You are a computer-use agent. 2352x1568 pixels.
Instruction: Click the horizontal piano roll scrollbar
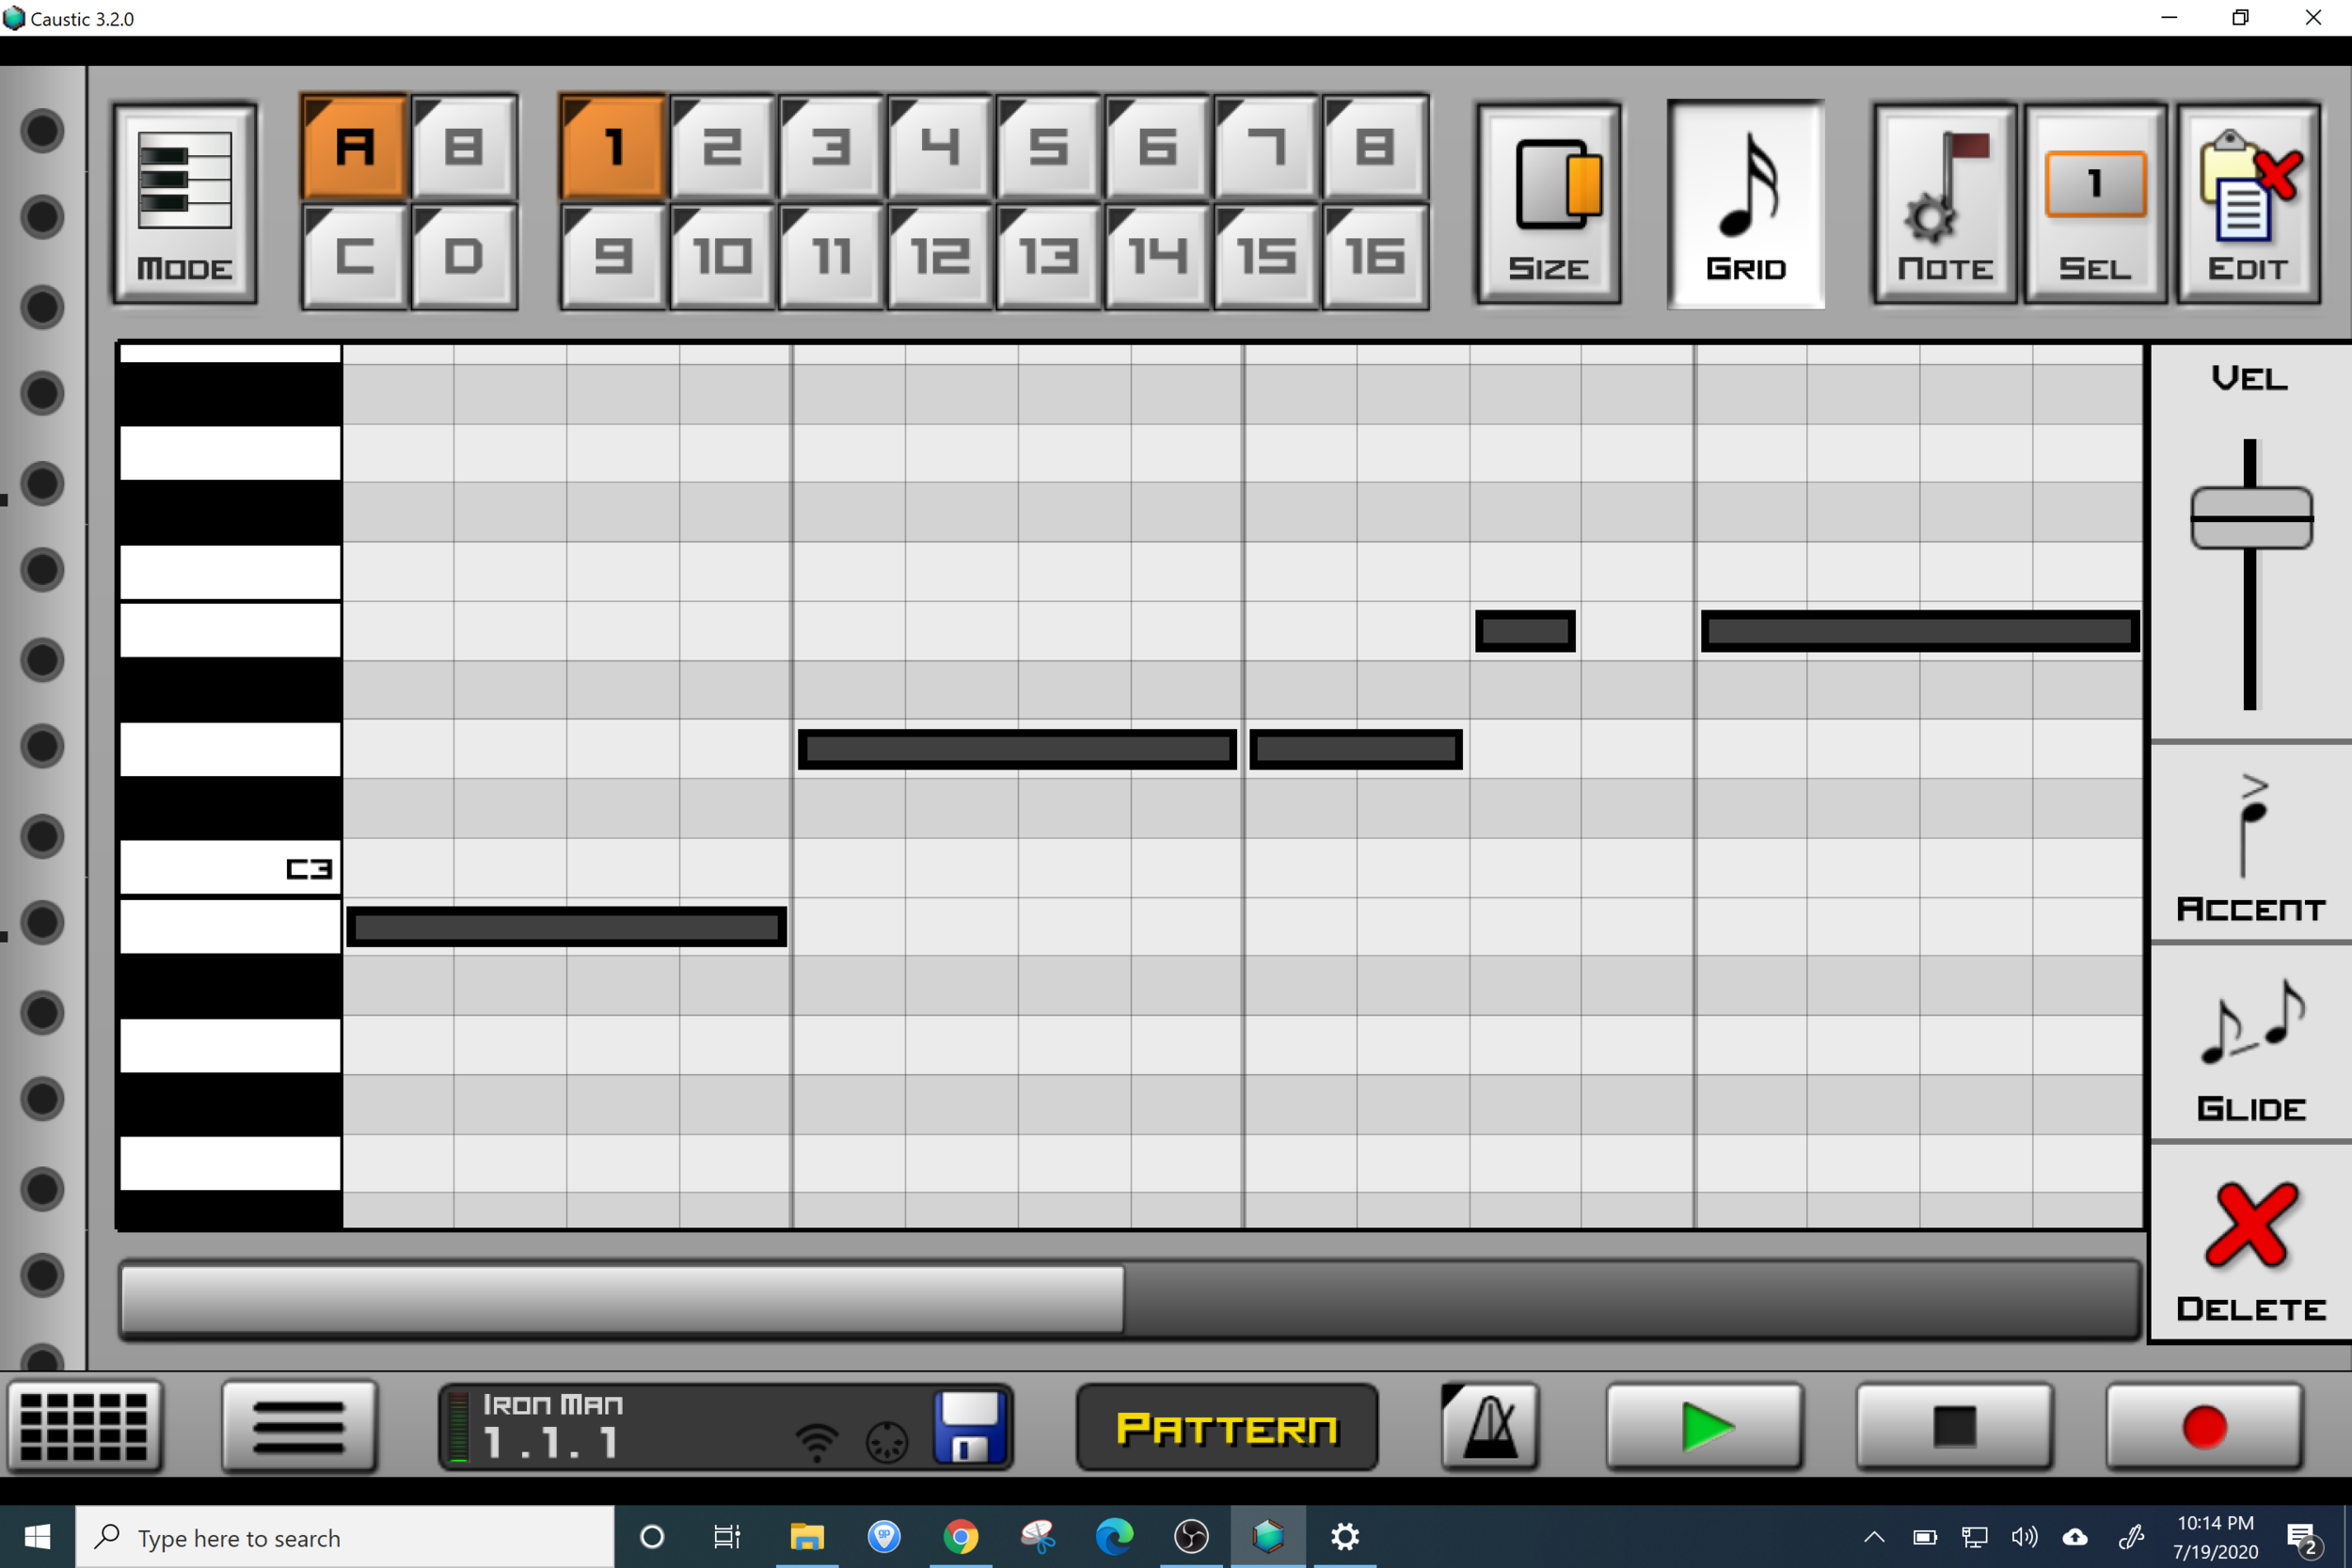point(622,1299)
